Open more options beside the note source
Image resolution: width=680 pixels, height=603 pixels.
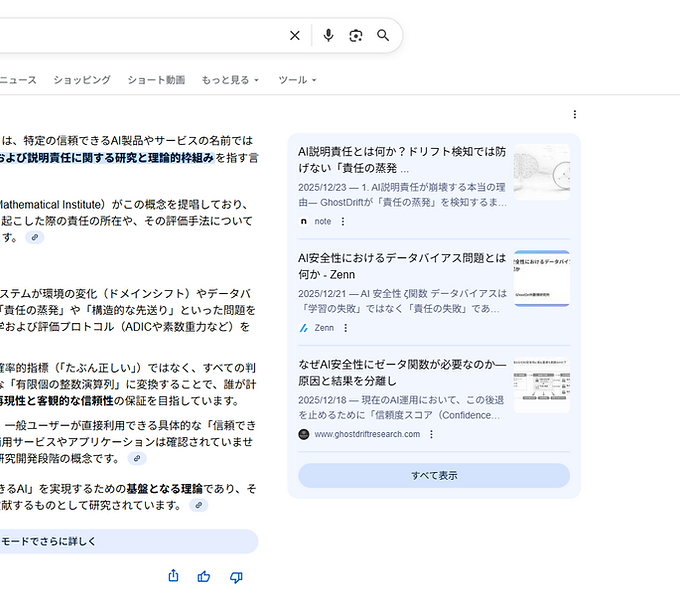point(343,221)
